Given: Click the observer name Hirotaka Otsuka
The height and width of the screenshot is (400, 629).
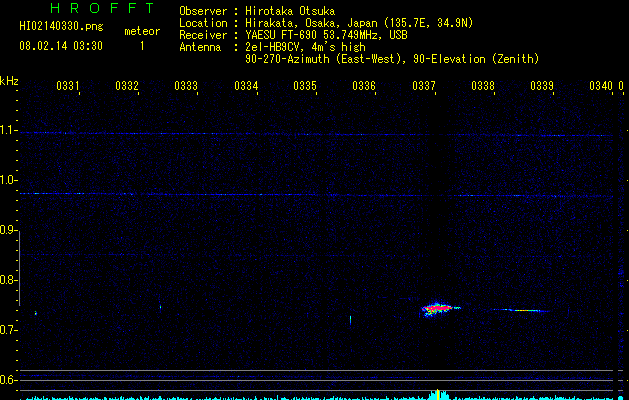Looking at the screenshot, I should pyautogui.click(x=290, y=11).
